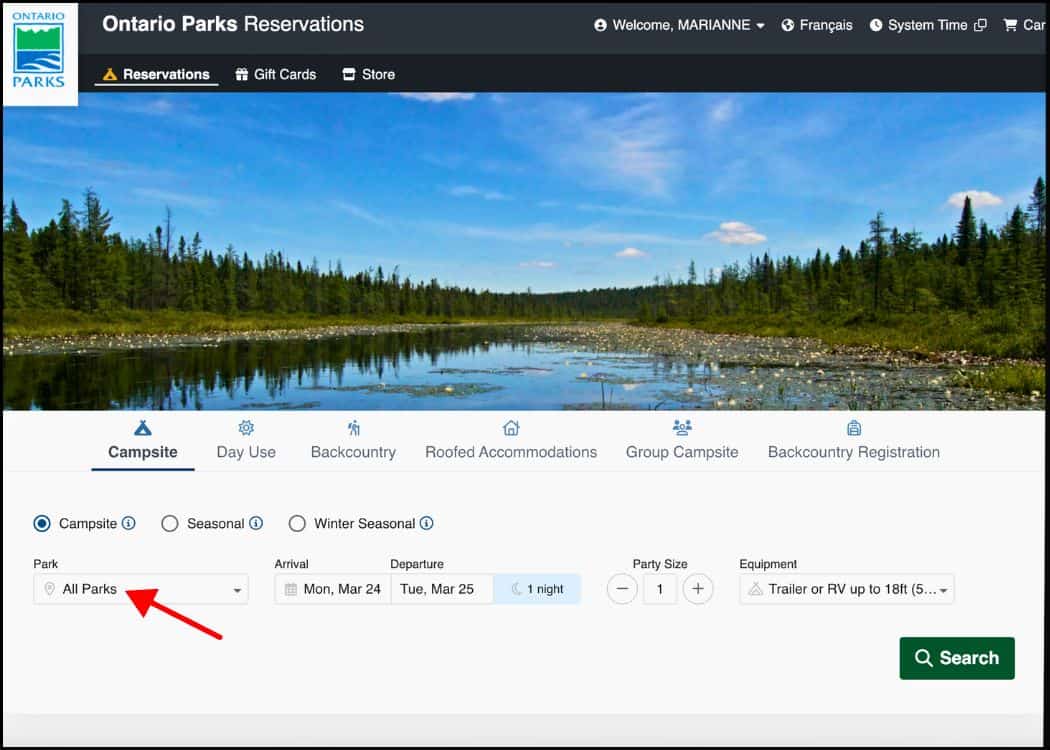
Task: Click the tent icon above Campsite tab
Action: point(143,428)
